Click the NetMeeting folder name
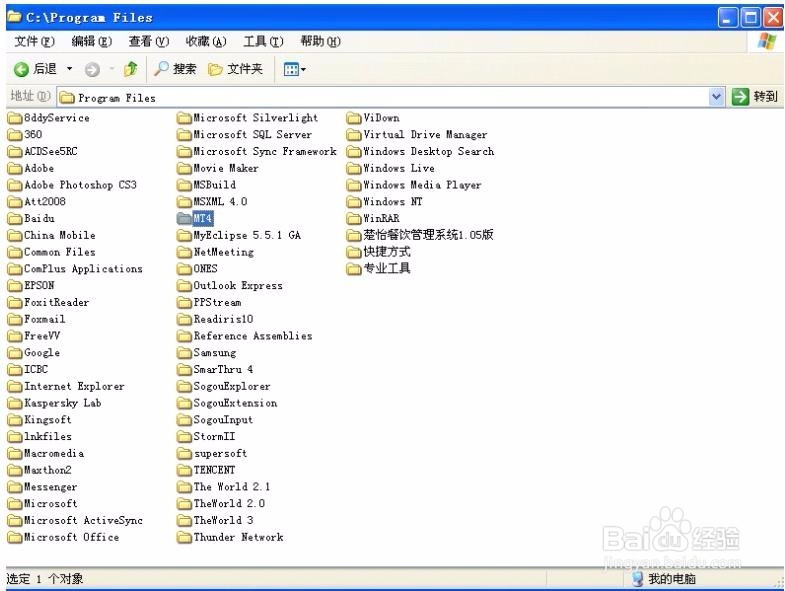 (x=224, y=252)
